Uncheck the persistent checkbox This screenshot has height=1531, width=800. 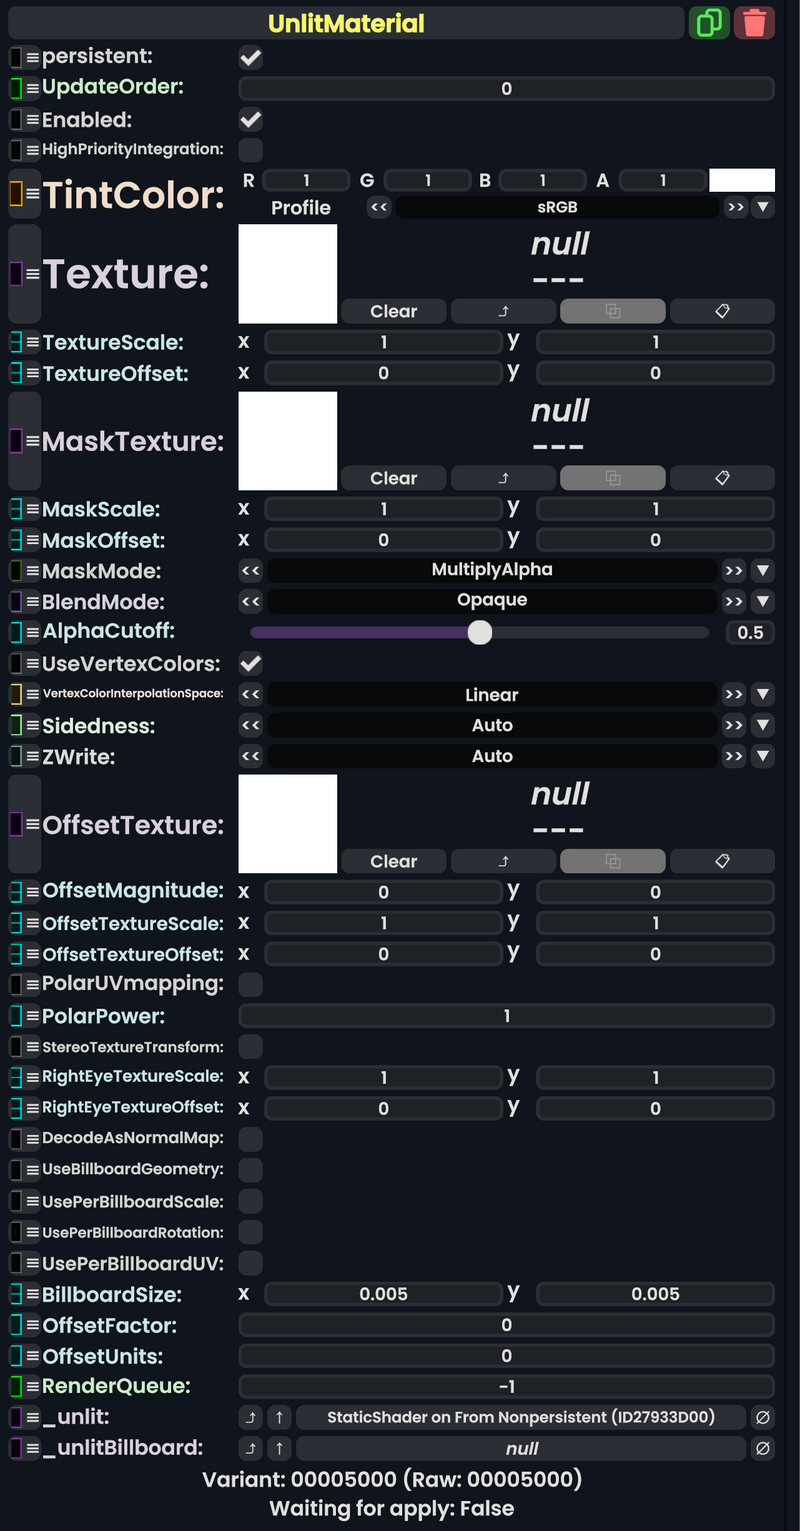pos(250,57)
